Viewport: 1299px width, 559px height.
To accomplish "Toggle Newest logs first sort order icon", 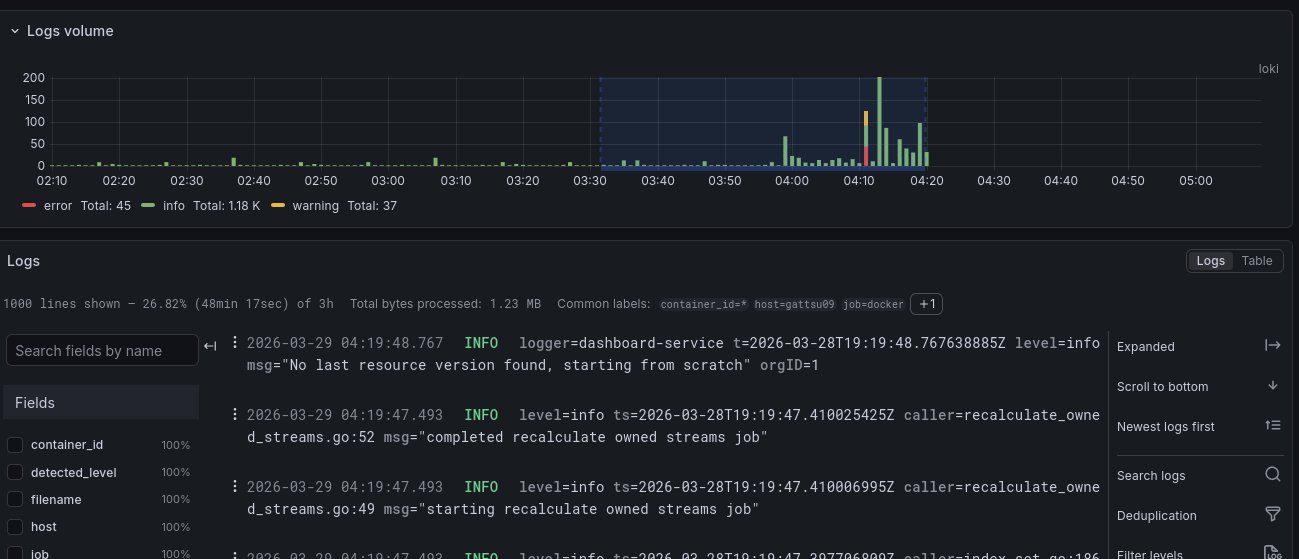I will point(1272,426).
